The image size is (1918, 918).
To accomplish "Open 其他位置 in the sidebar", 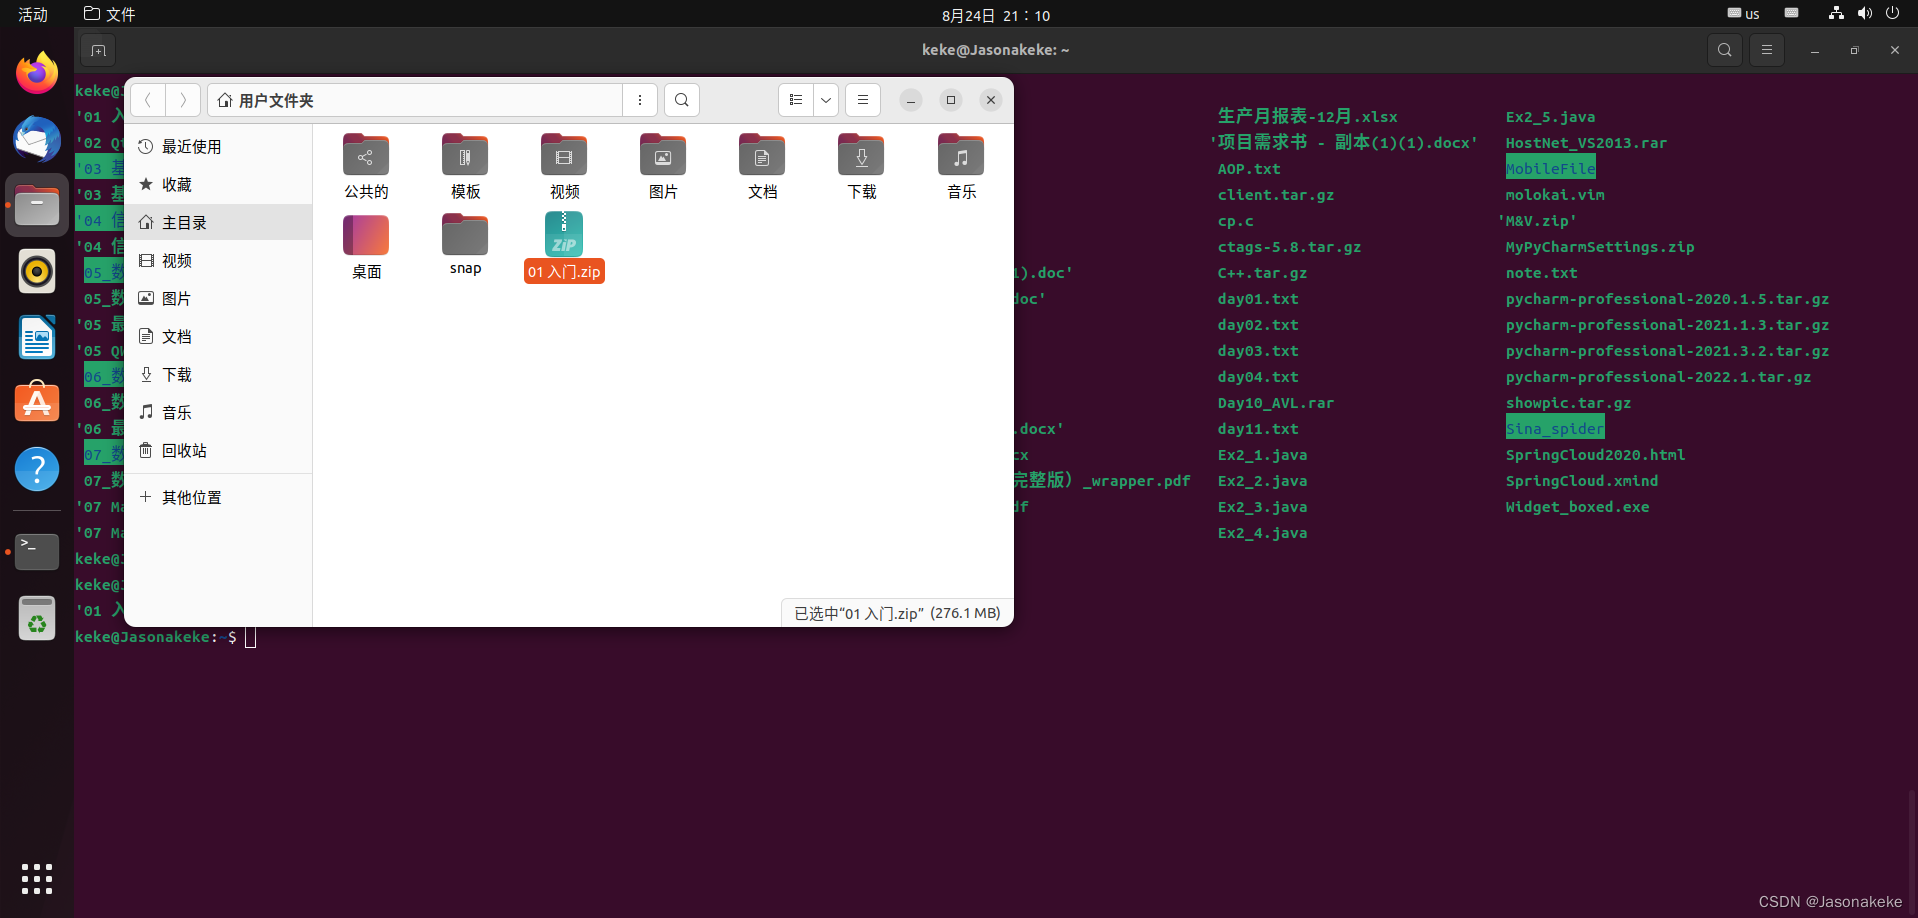I will click(218, 498).
